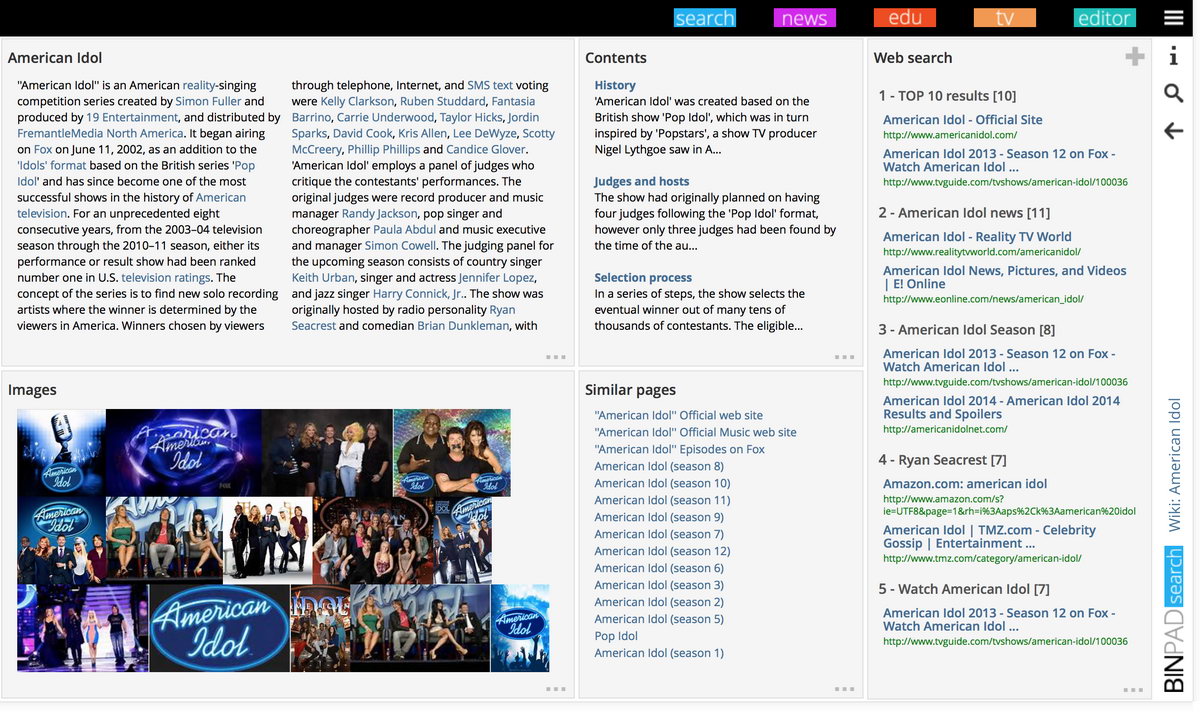Open "American Idol" Official Music web site link
Image resolution: width=1200 pixels, height=712 pixels.
[x=695, y=432]
